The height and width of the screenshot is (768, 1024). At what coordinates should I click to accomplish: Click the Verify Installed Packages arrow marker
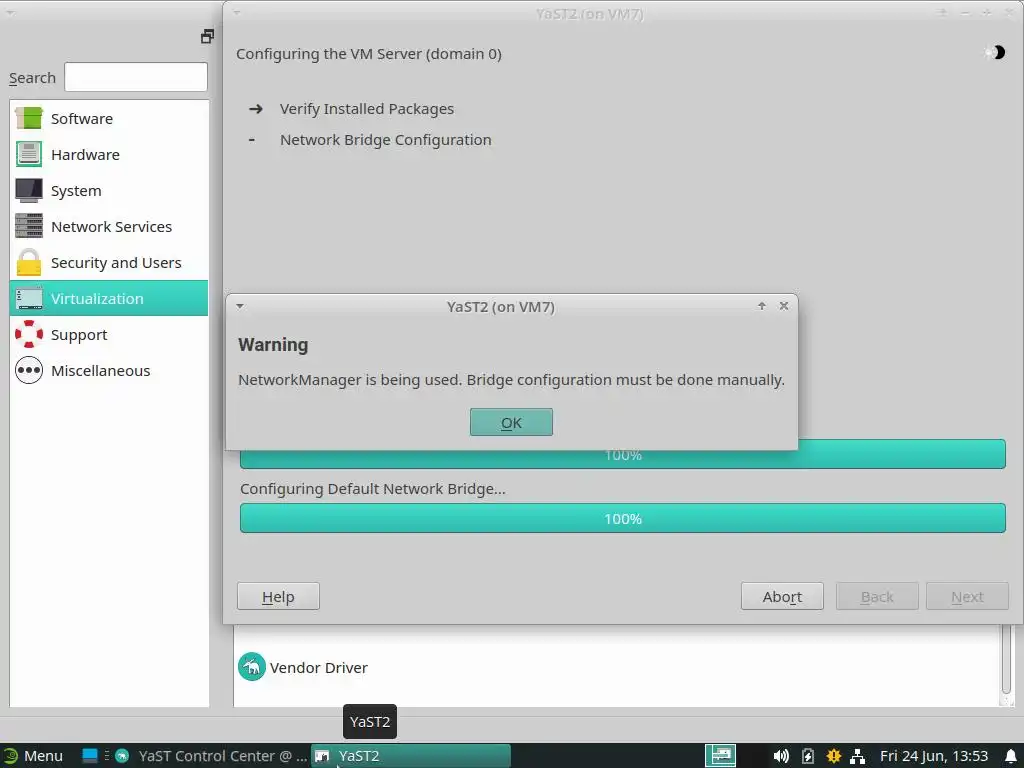tap(255, 108)
